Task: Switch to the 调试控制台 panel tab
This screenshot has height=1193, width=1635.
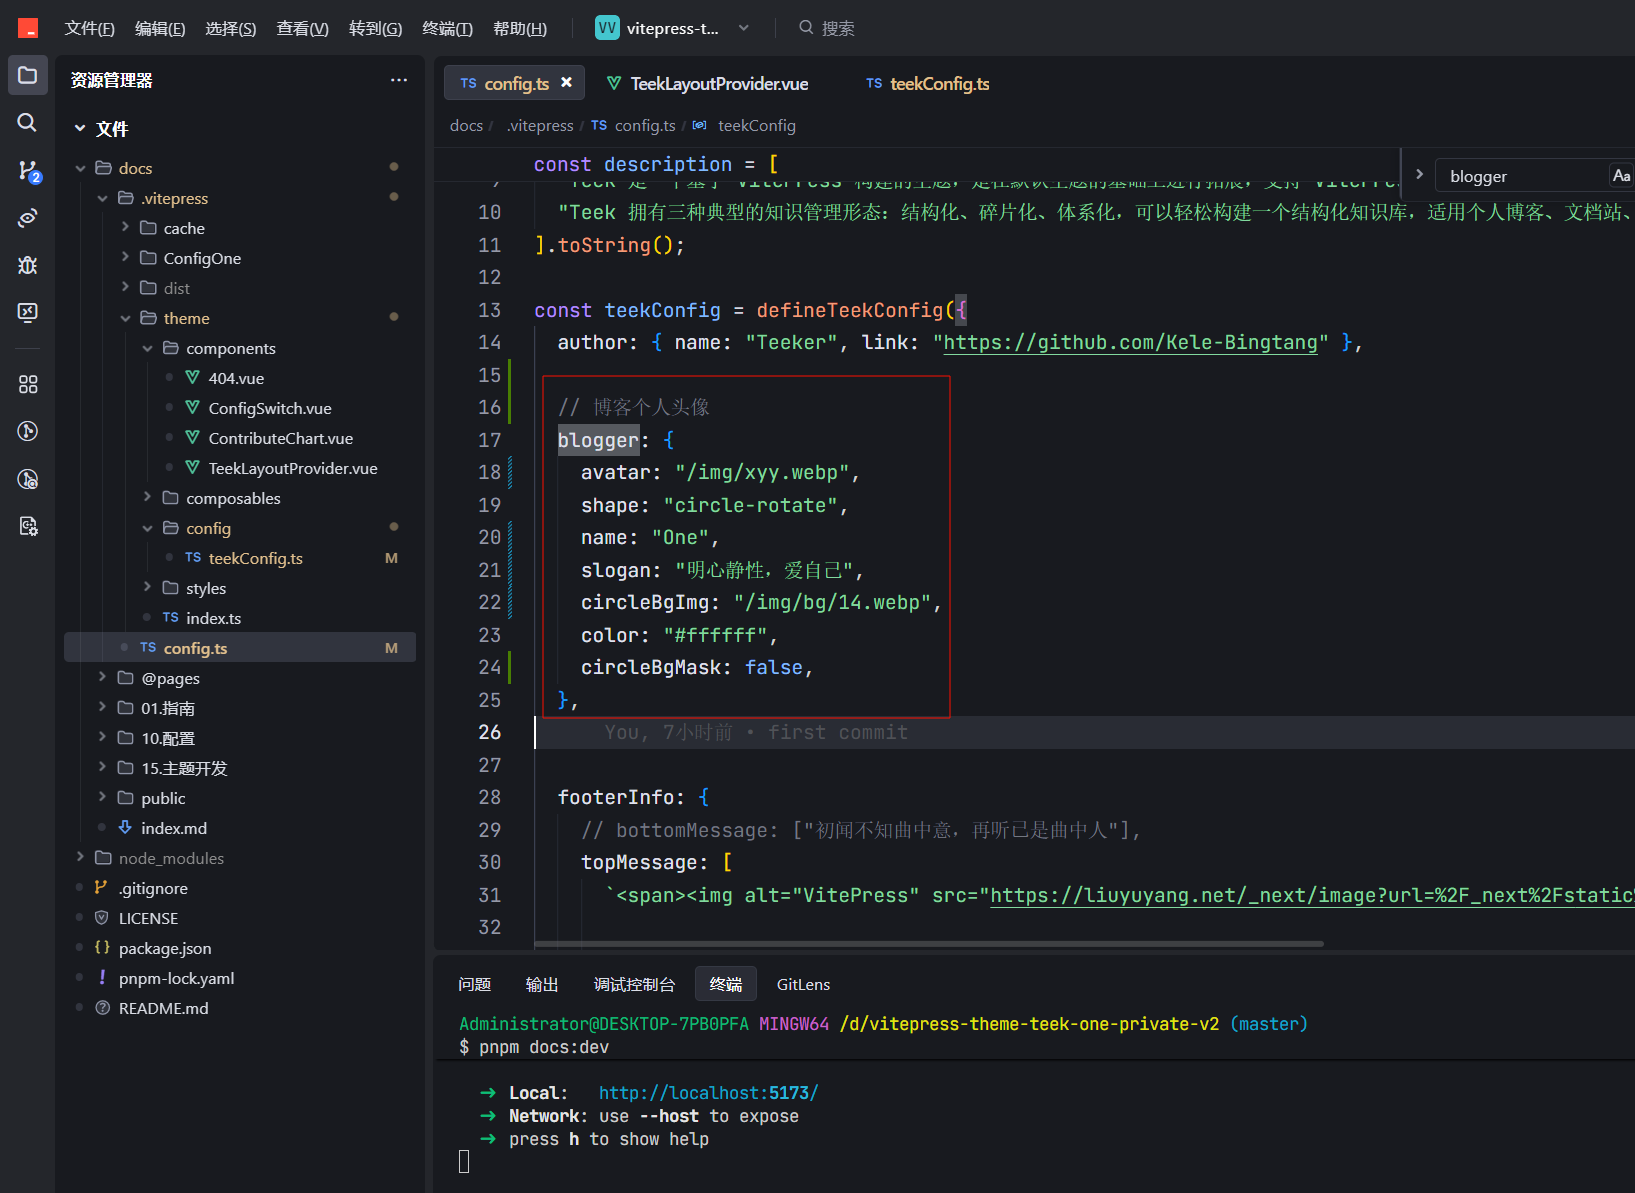Action: pyautogui.click(x=634, y=985)
